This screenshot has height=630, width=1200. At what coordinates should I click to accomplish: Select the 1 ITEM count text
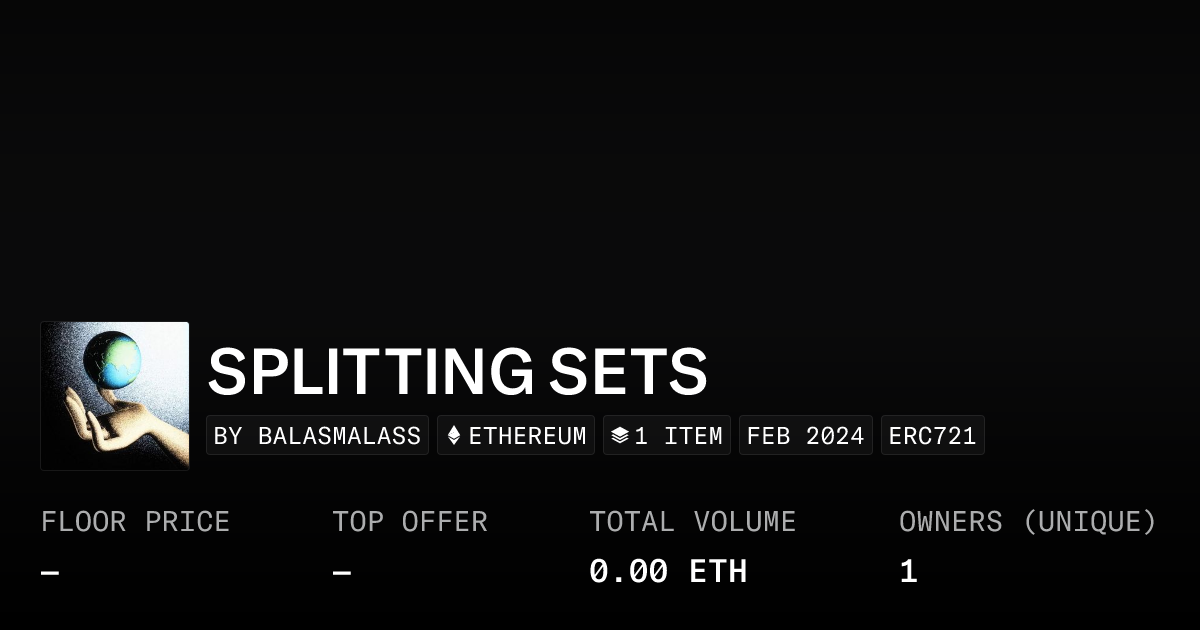(678, 436)
